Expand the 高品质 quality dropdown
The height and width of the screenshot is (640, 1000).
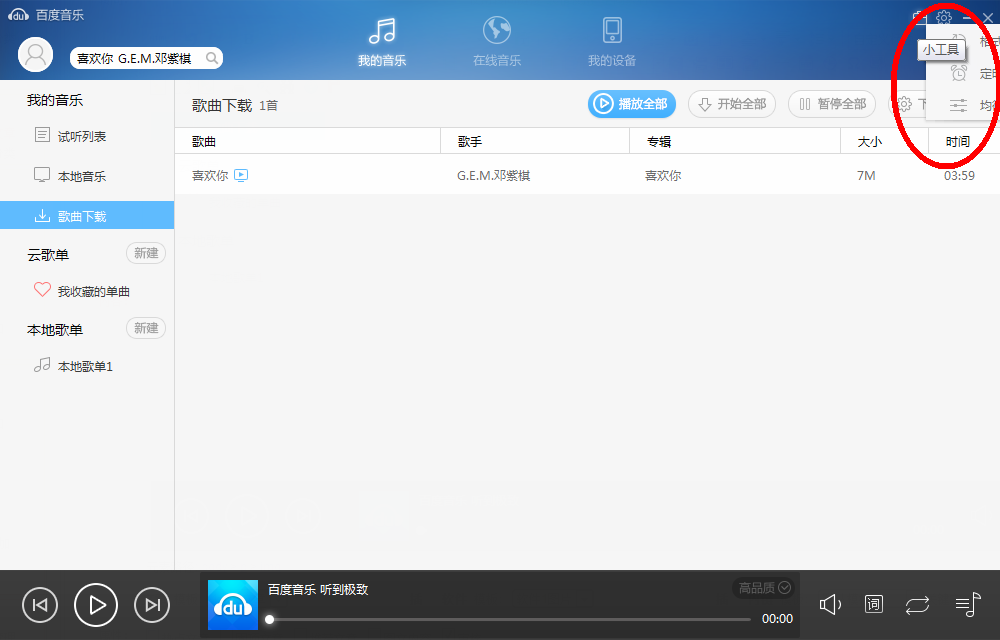pos(762,588)
